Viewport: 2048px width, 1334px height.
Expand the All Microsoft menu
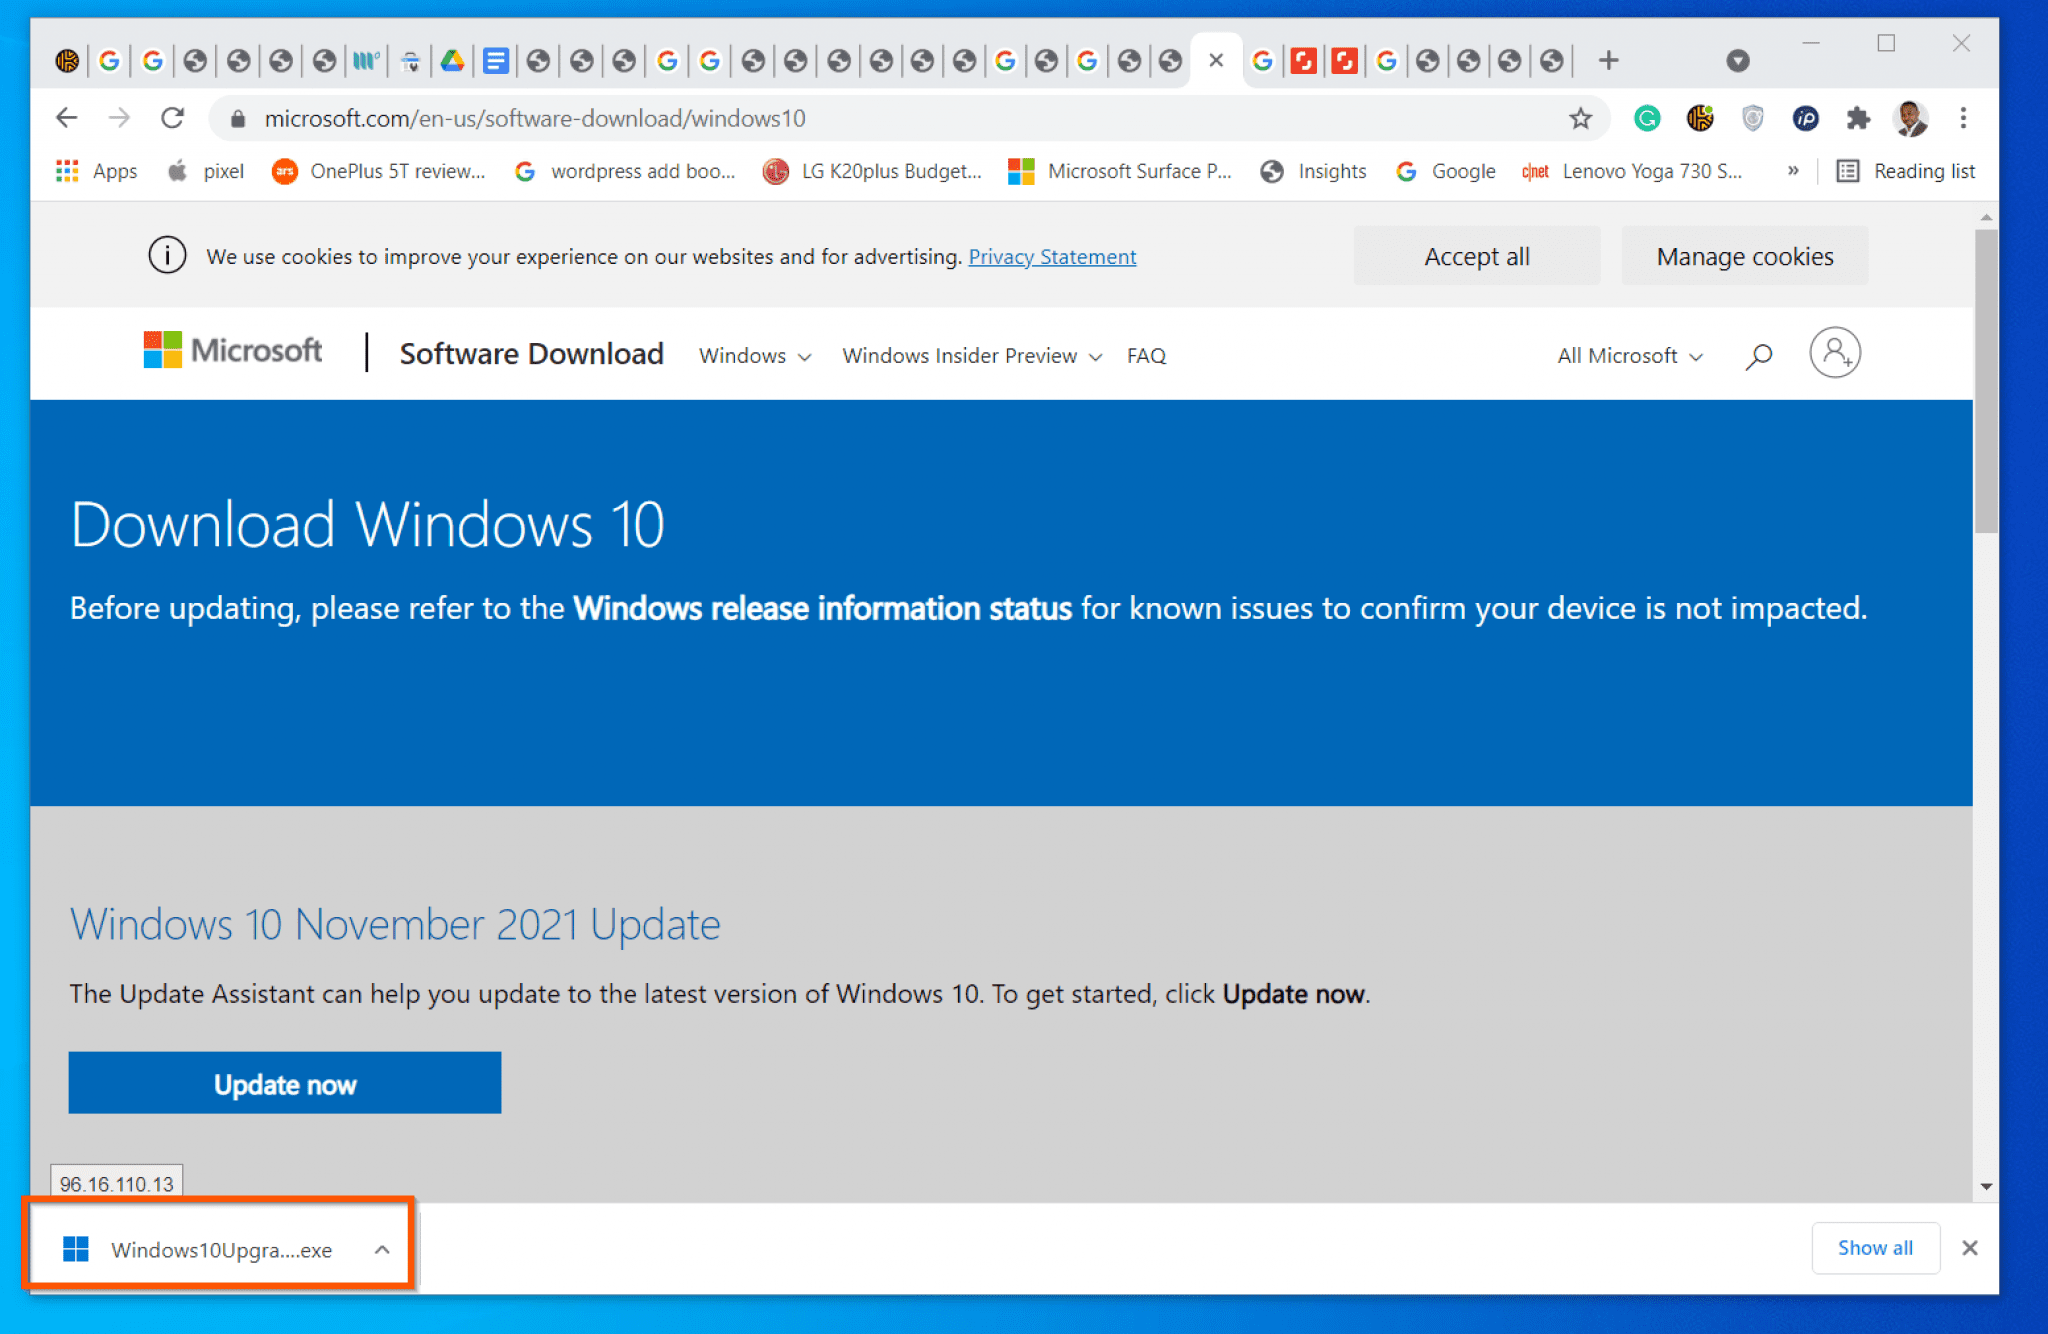click(x=1629, y=356)
